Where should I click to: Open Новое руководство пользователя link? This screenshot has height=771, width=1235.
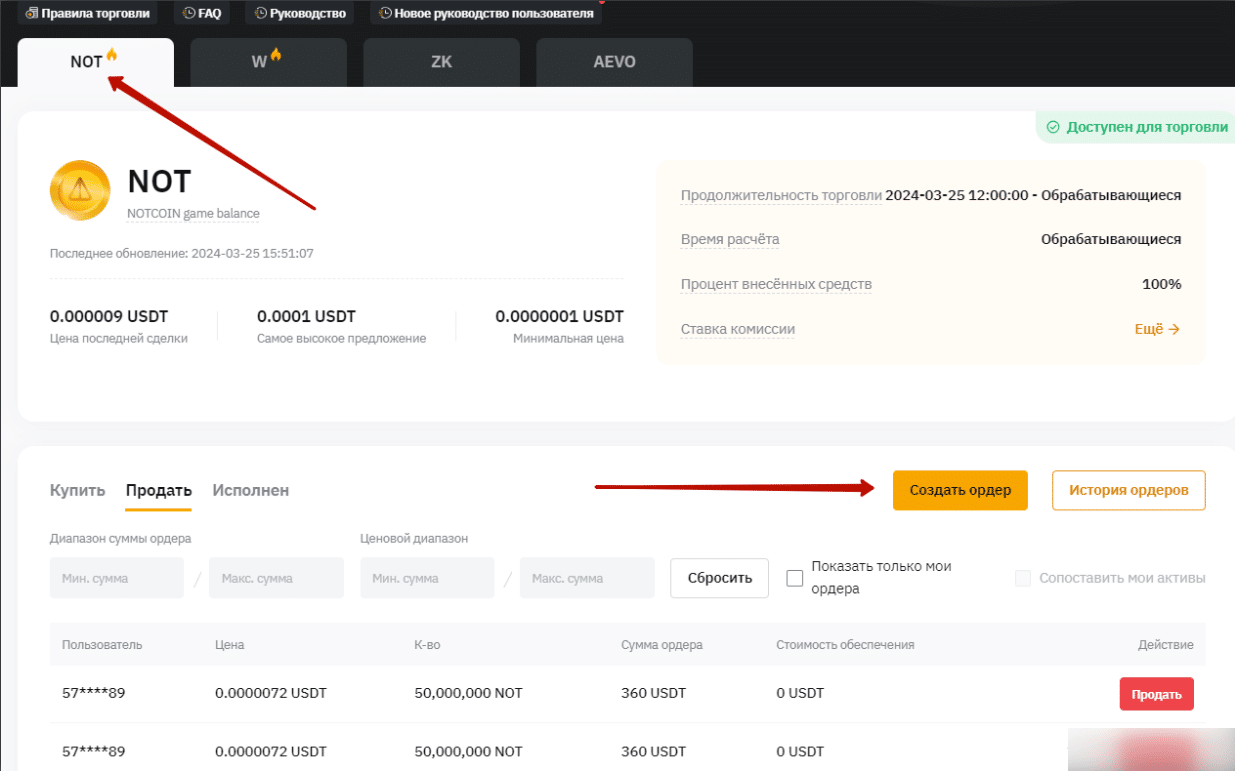tap(486, 13)
